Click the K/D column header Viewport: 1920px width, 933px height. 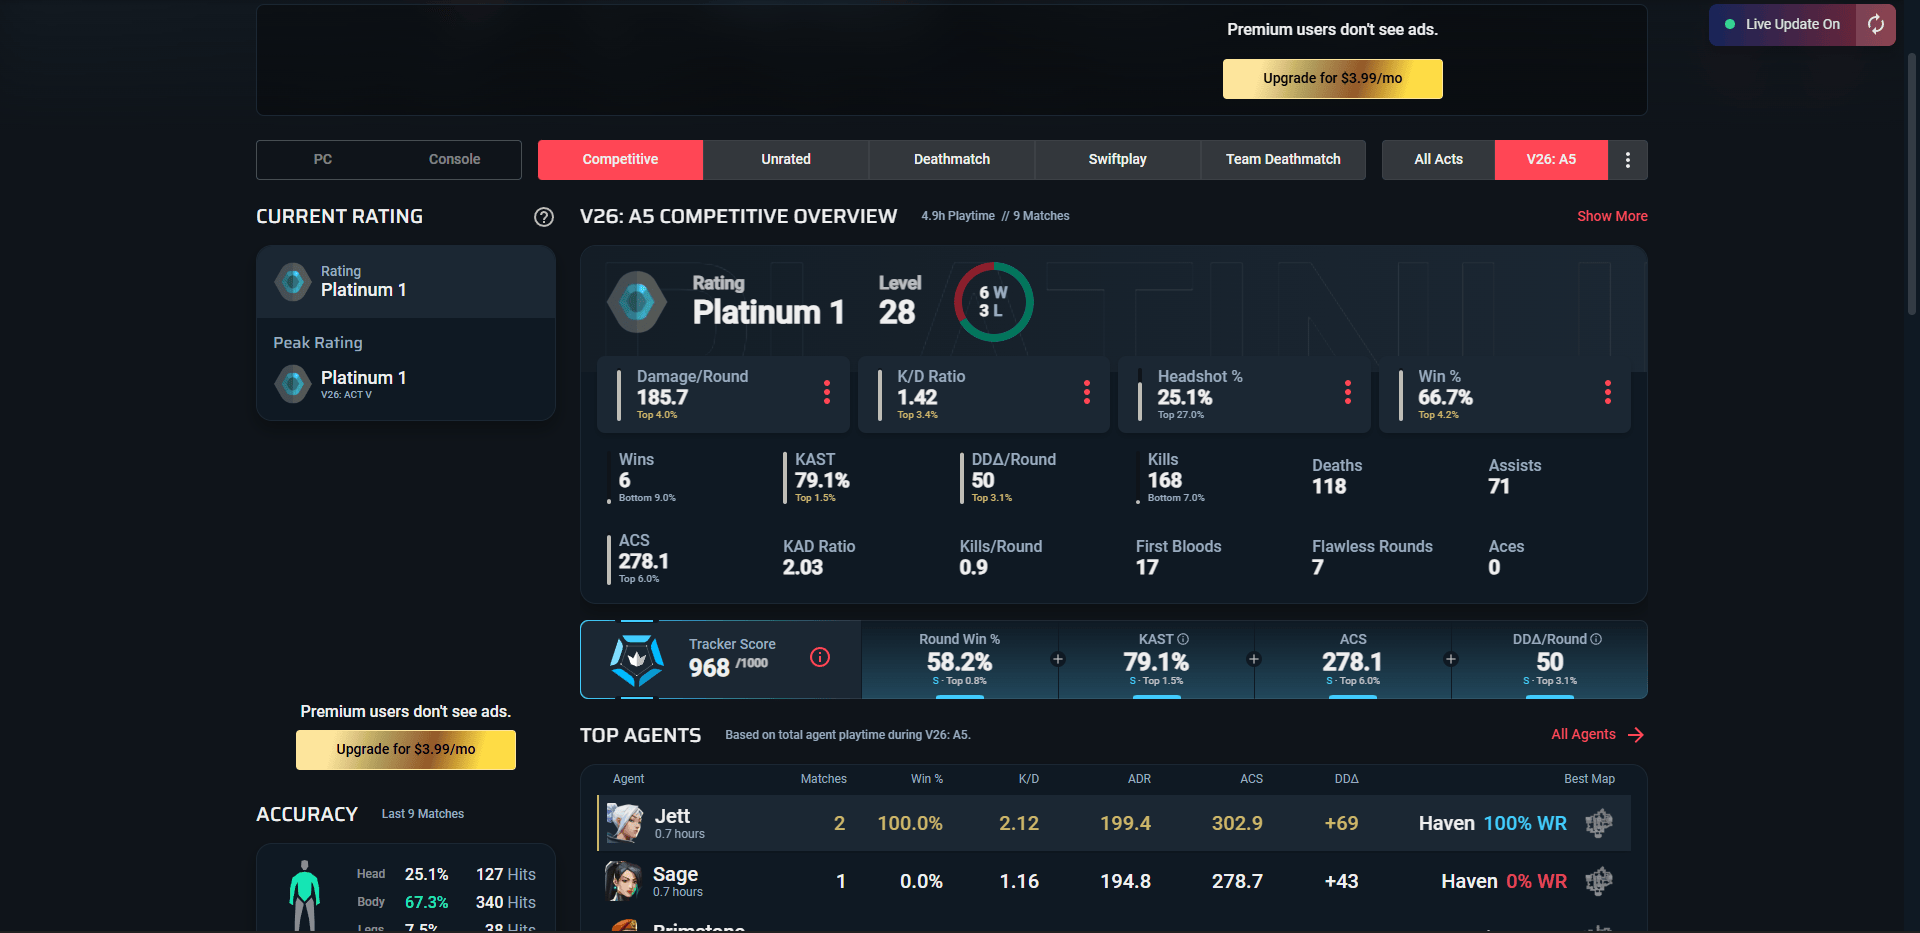pyautogui.click(x=1029, y=779)
